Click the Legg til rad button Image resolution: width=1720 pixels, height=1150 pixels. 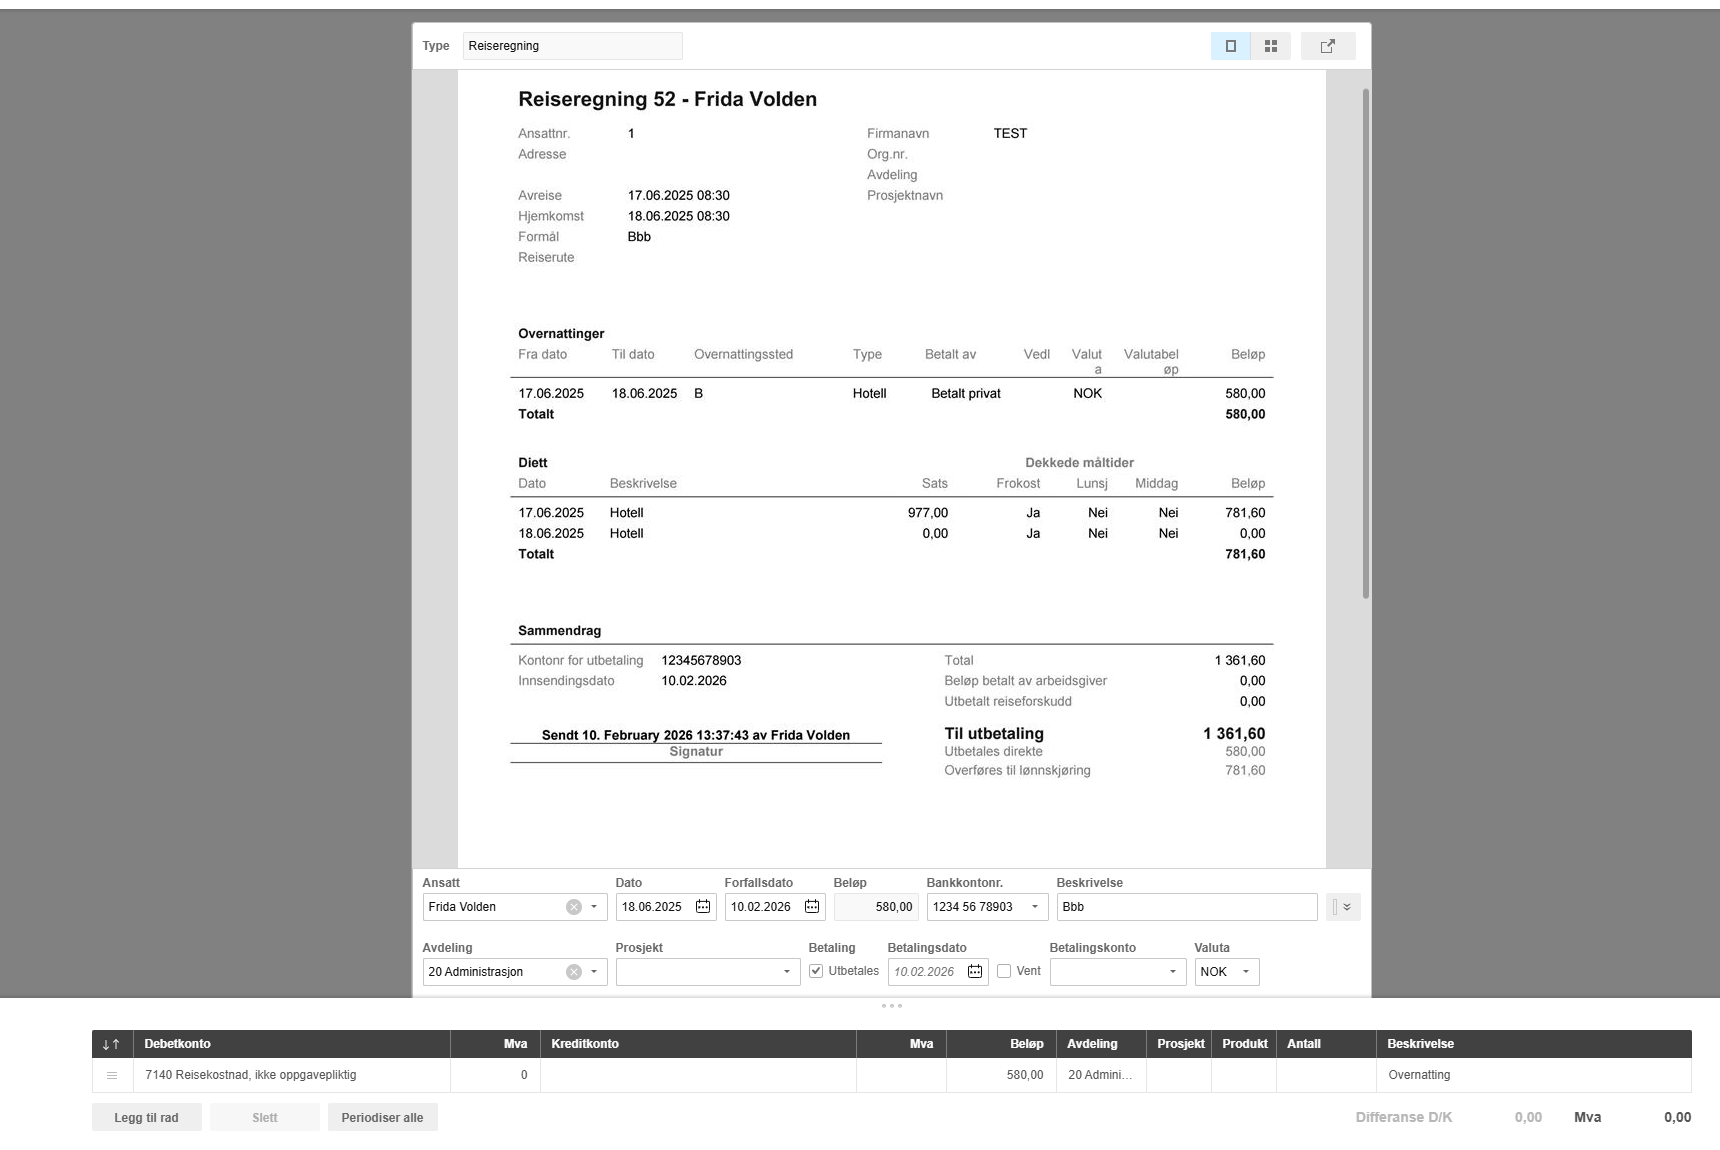pyautogui.click(x=147, y=1118)
